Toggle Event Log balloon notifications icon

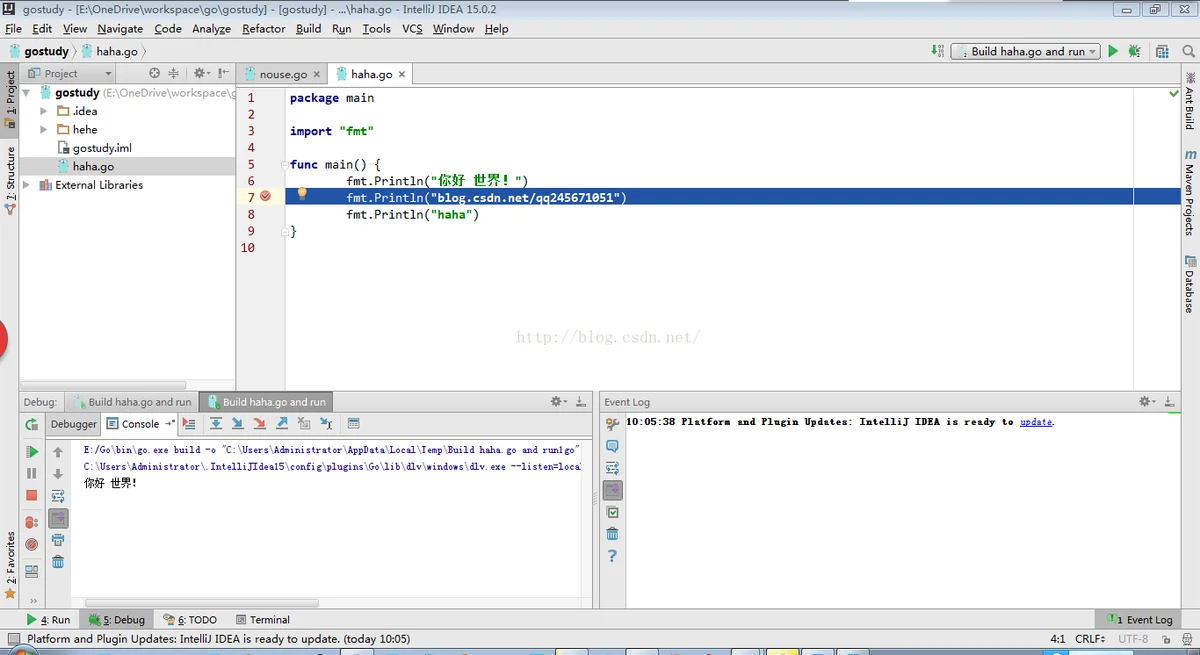[612, 446]
